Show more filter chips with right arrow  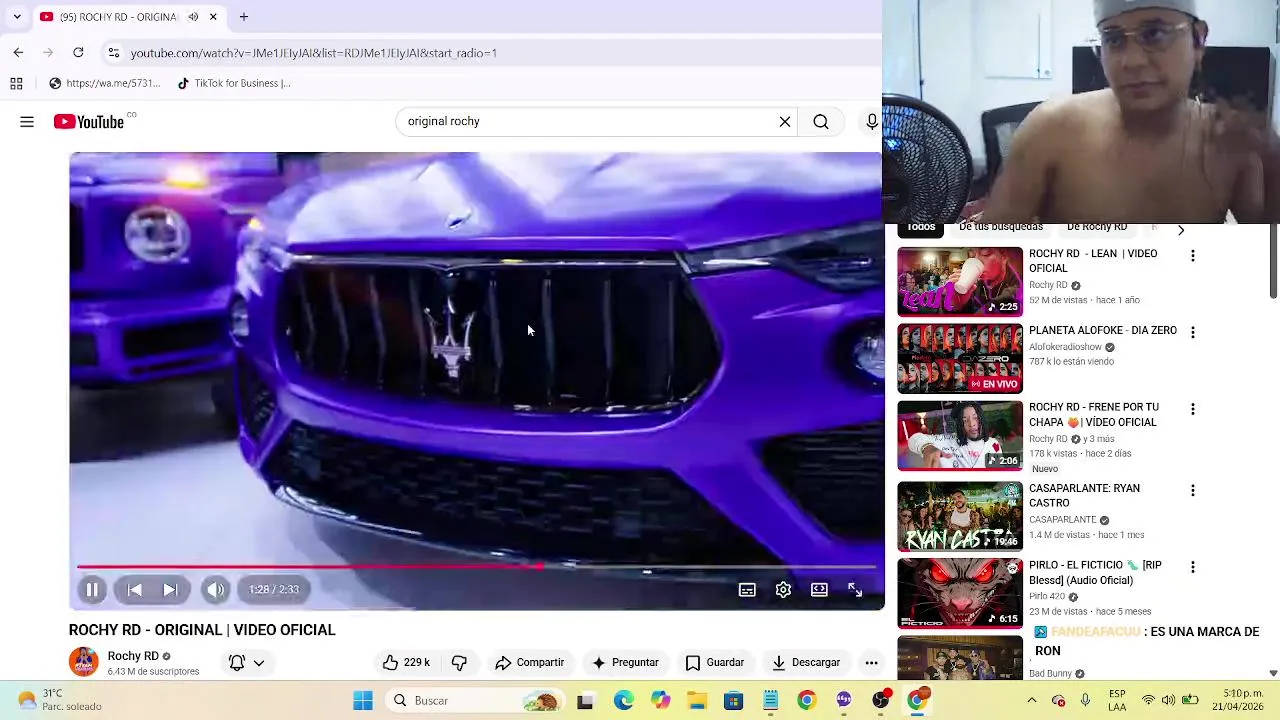(x=1181, y=230)
